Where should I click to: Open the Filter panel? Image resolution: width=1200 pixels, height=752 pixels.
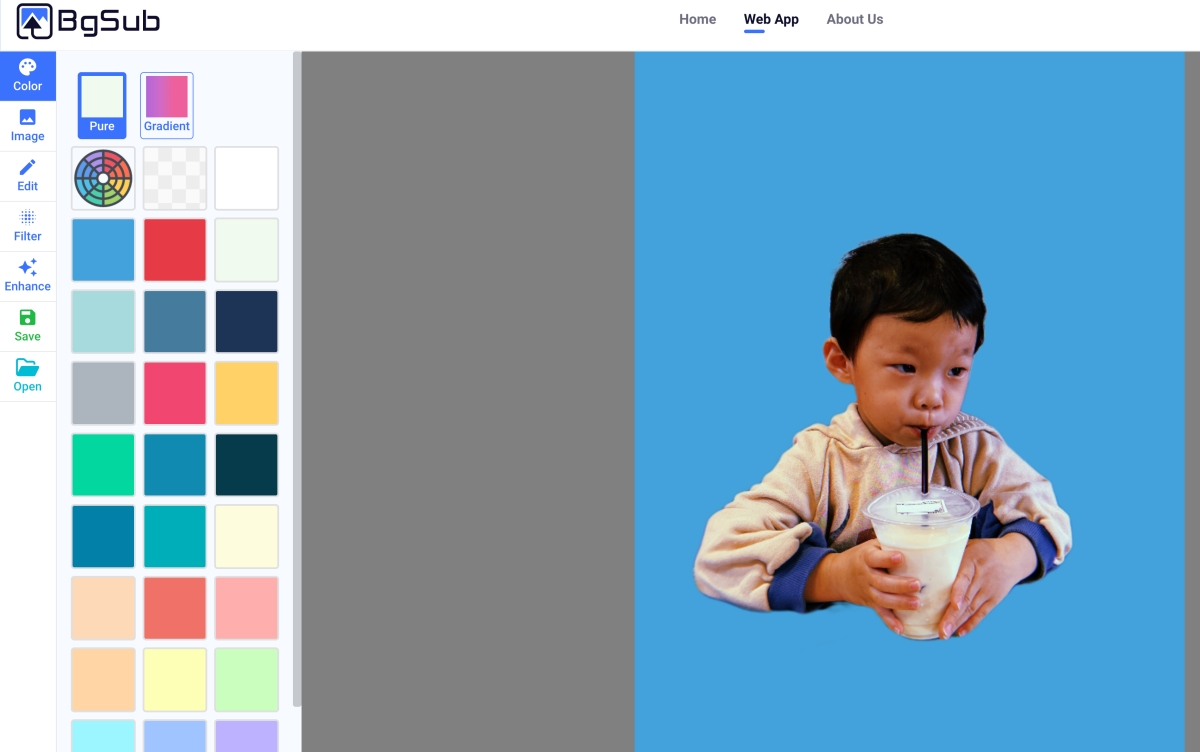[28, 226]
